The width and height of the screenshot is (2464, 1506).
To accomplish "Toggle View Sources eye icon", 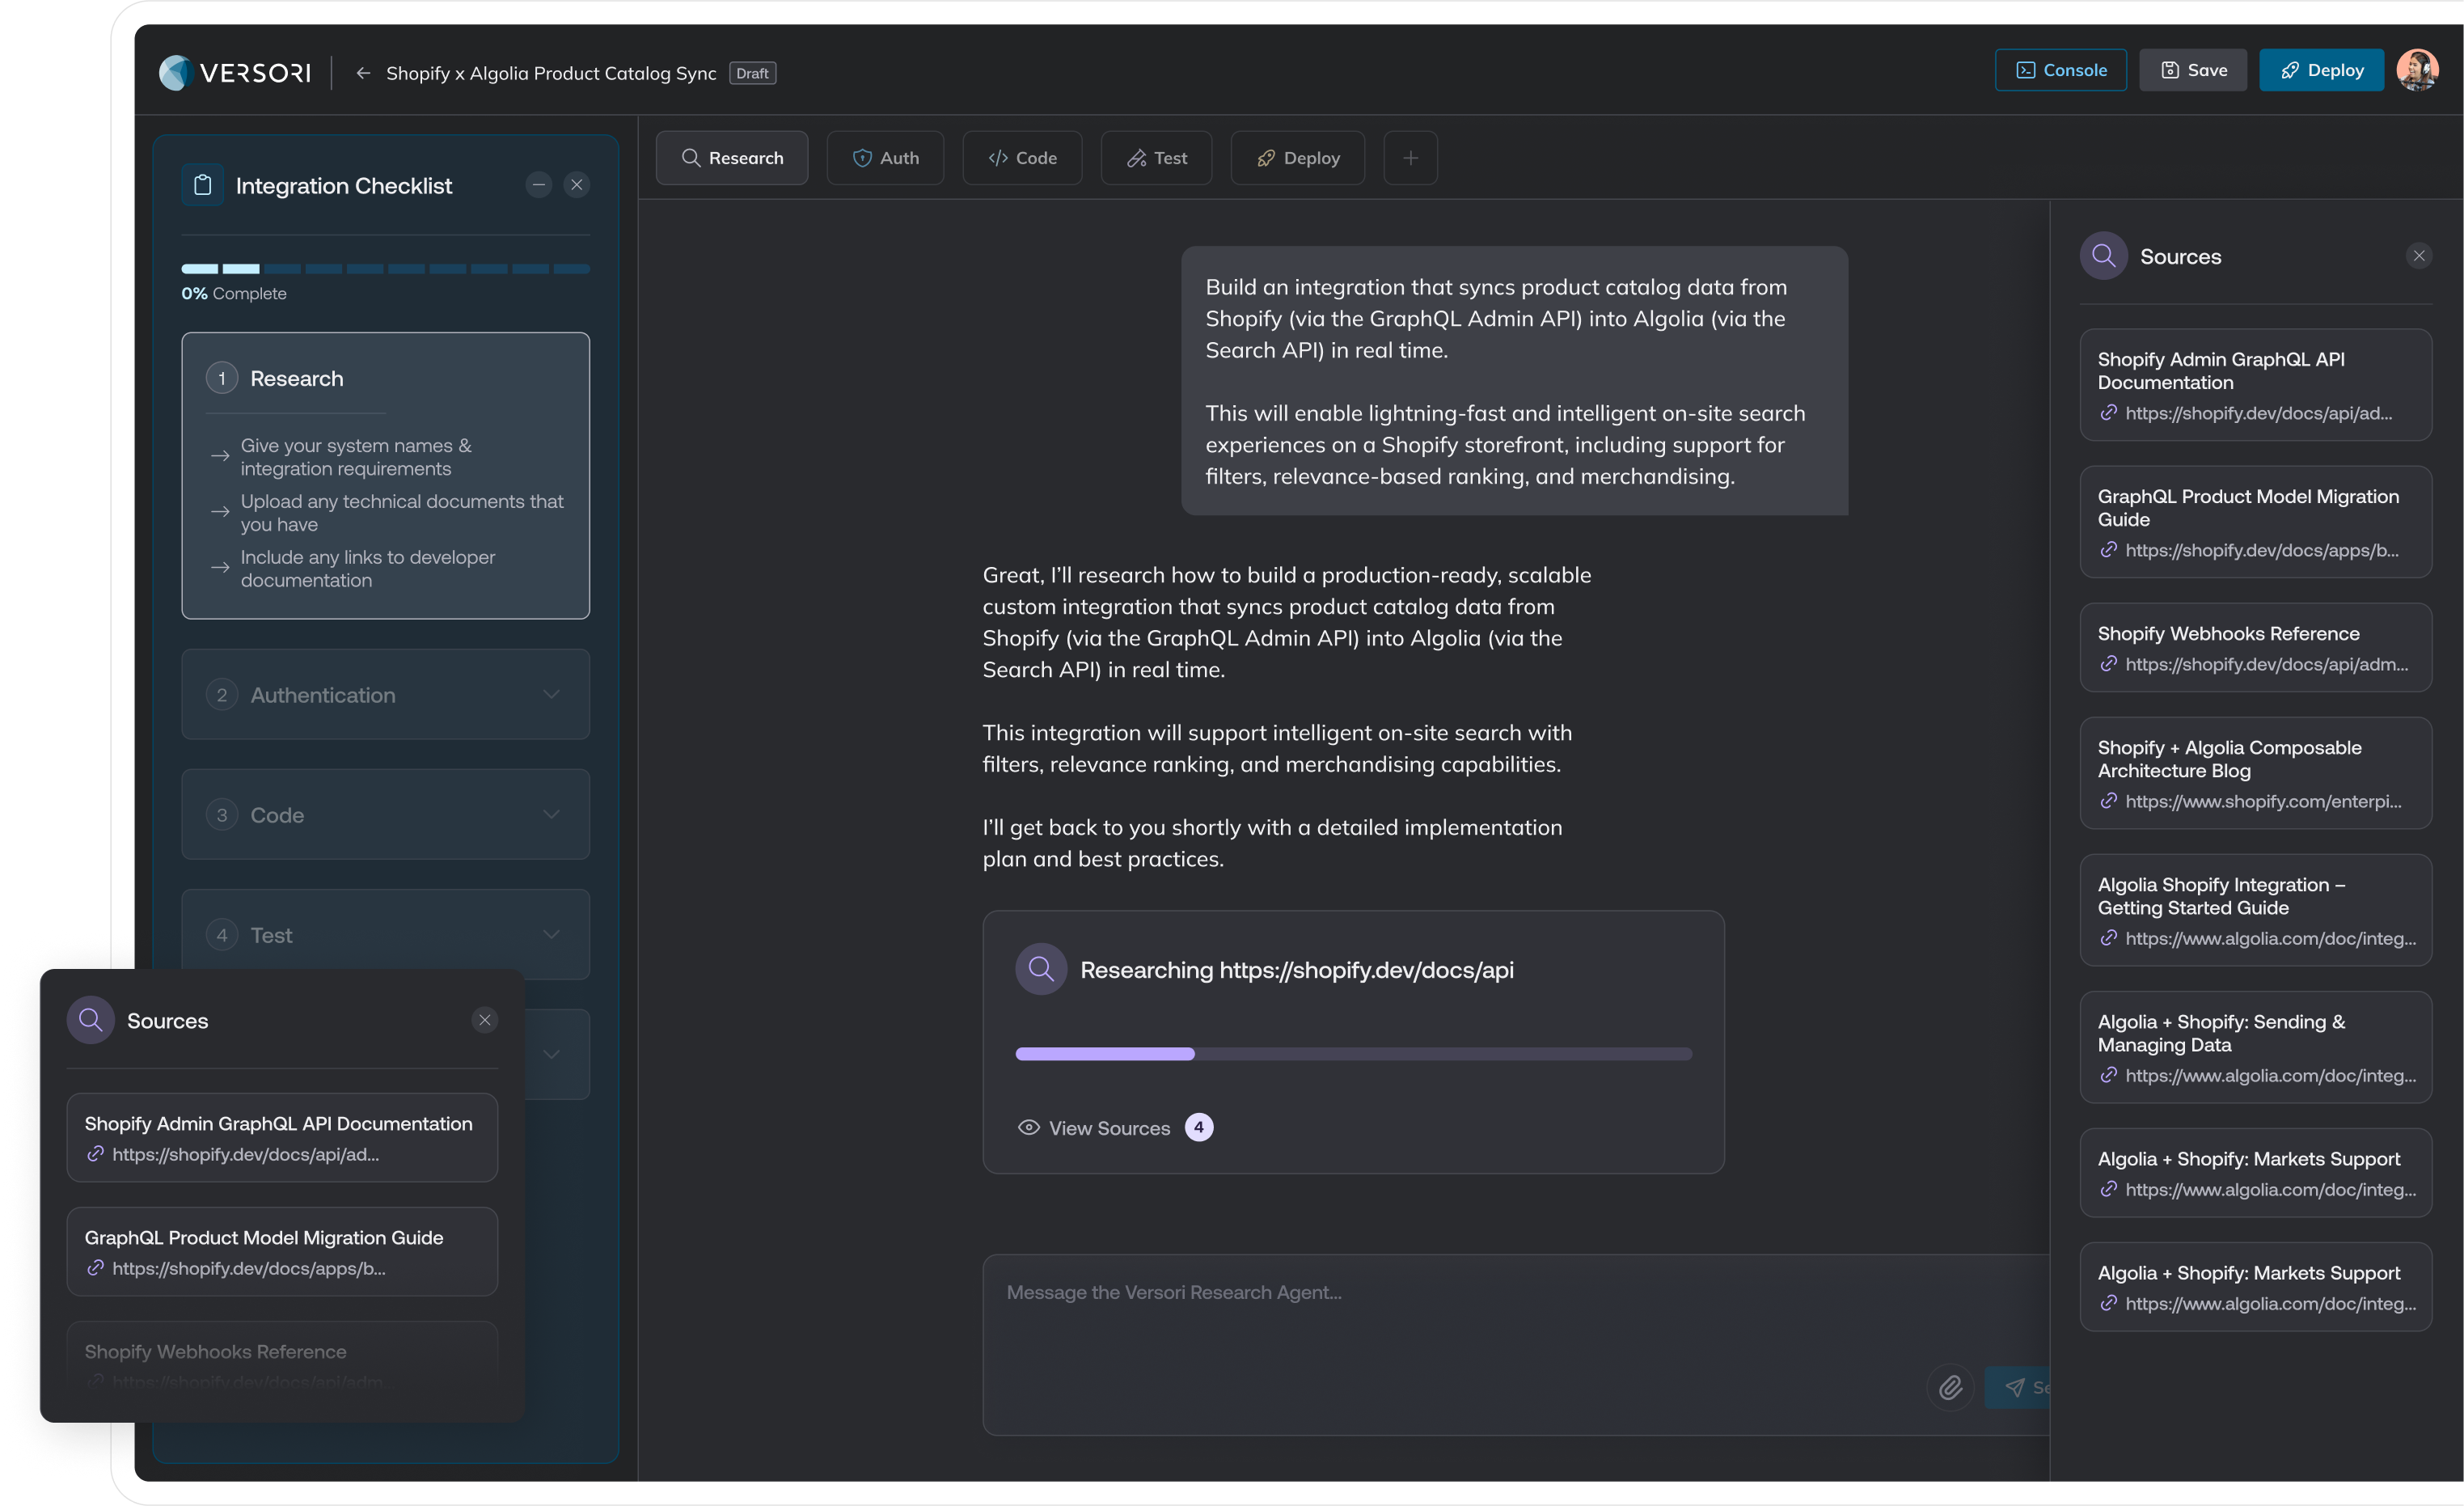I will pos(1028,1127).
